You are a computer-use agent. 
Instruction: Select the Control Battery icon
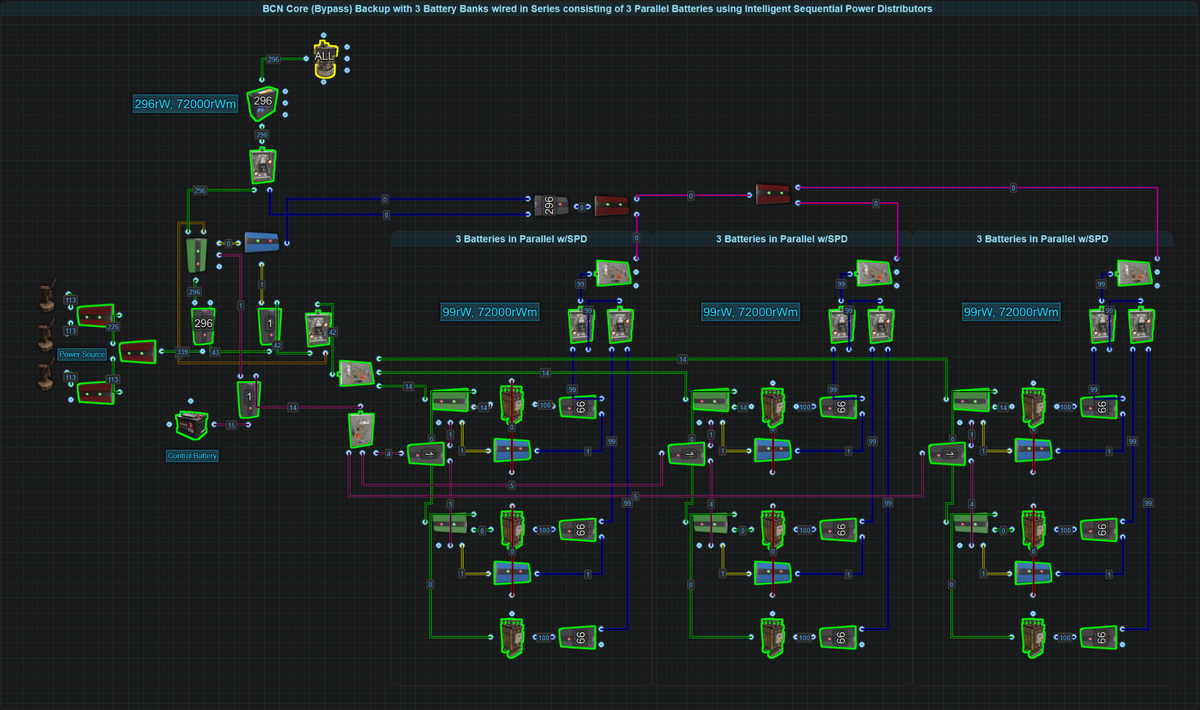(191, 425)
